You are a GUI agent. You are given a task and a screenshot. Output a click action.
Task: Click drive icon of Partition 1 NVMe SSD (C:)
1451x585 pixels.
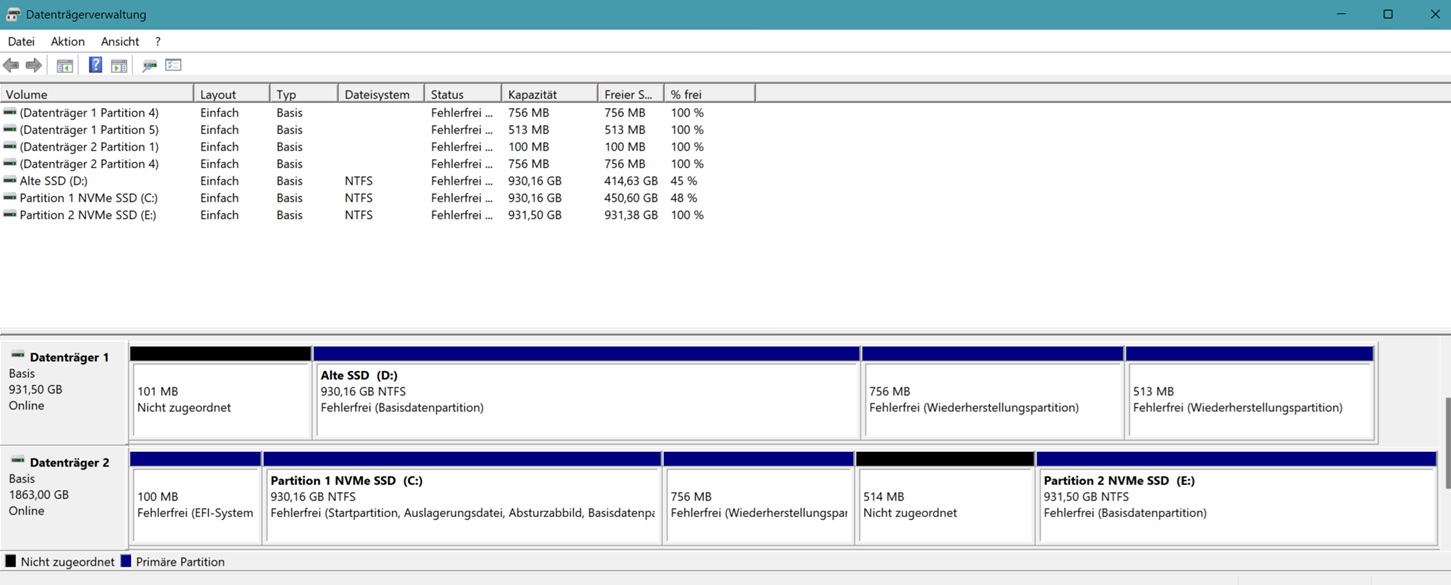(10, 198)
